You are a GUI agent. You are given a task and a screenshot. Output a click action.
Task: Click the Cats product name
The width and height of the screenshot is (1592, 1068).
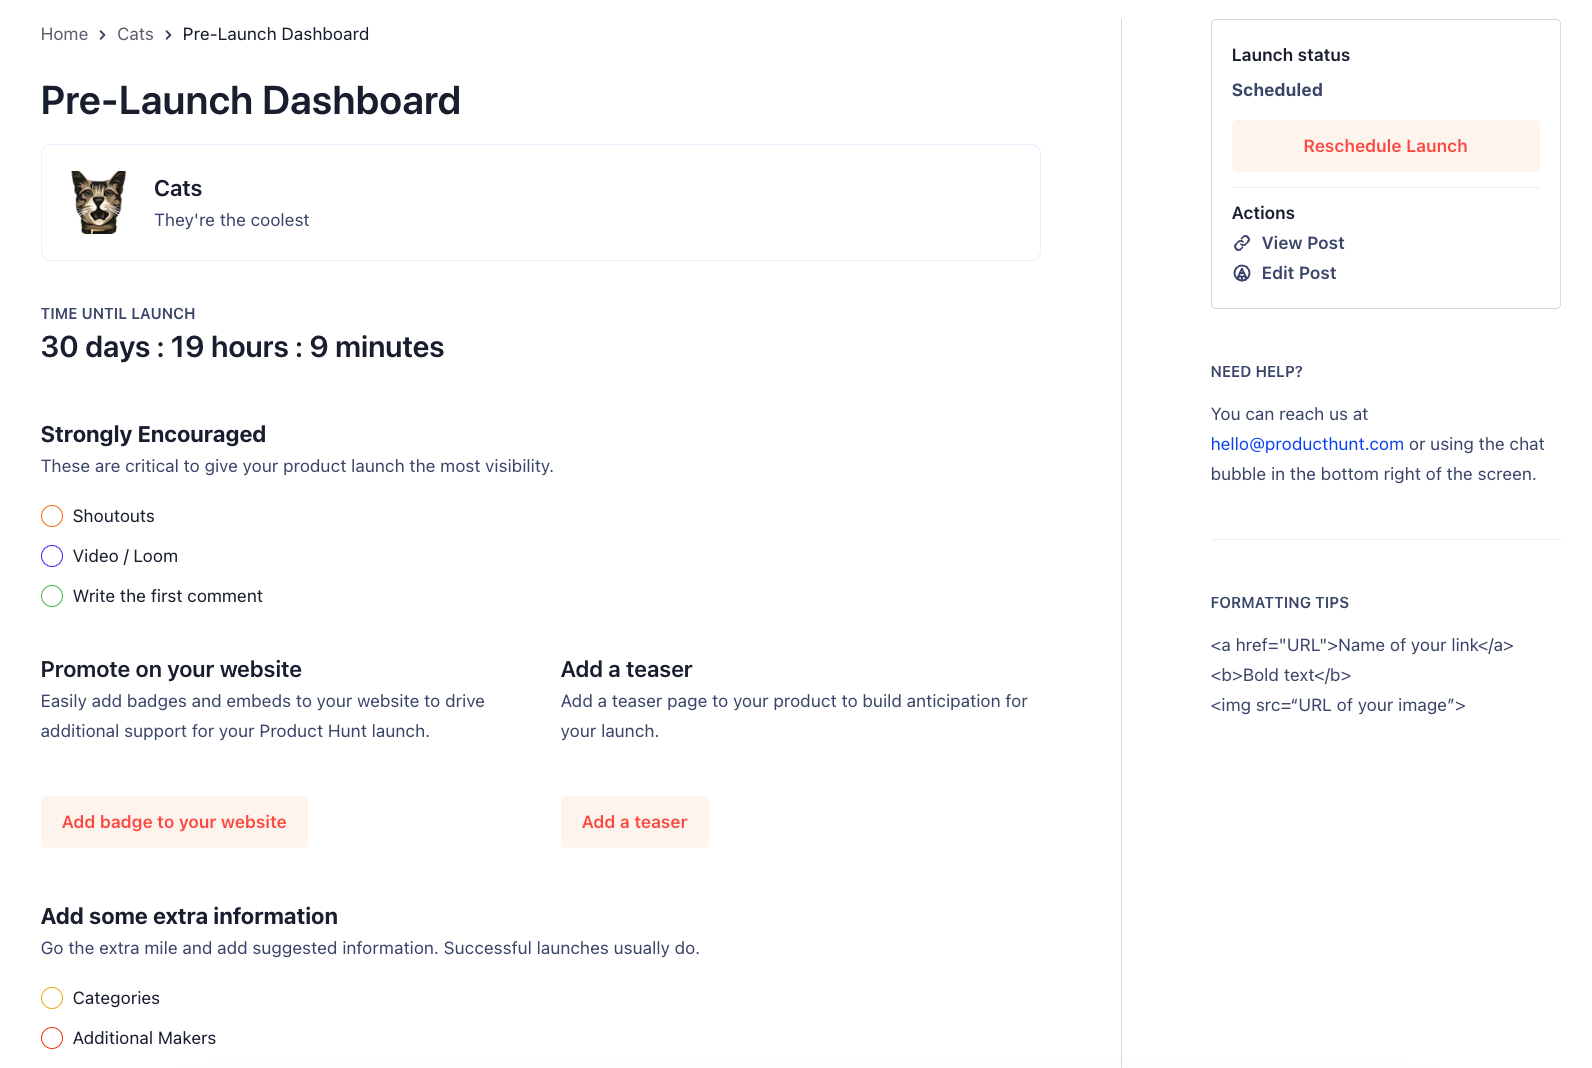(x=178, y=188)
